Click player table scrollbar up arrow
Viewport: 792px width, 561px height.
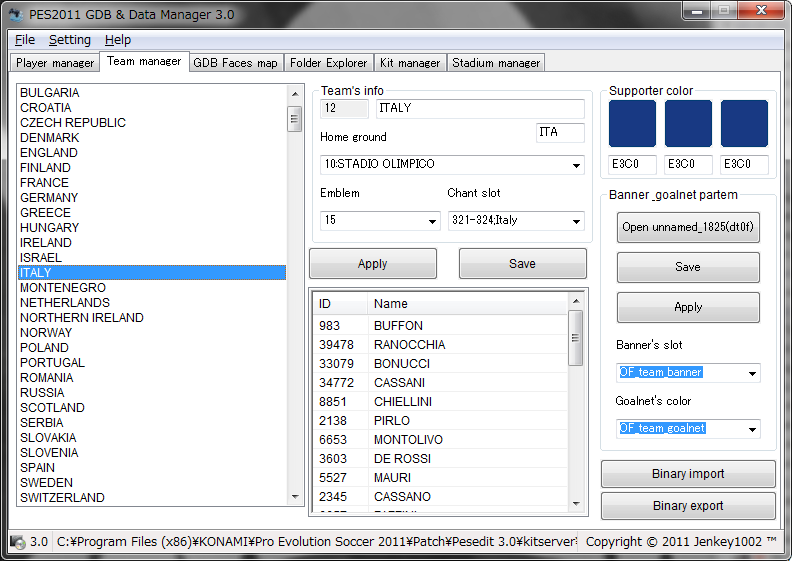point(575,301)
